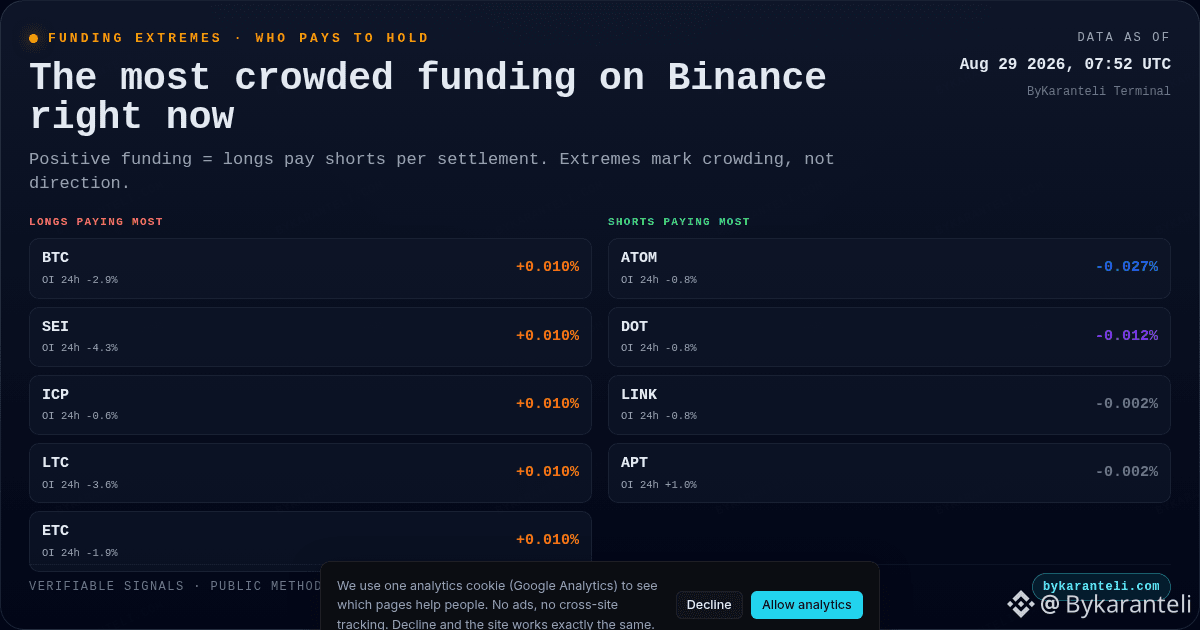The image size is (1200, 630).
Task: Click the DOT ticker name
Action: [x=634, y=327]
